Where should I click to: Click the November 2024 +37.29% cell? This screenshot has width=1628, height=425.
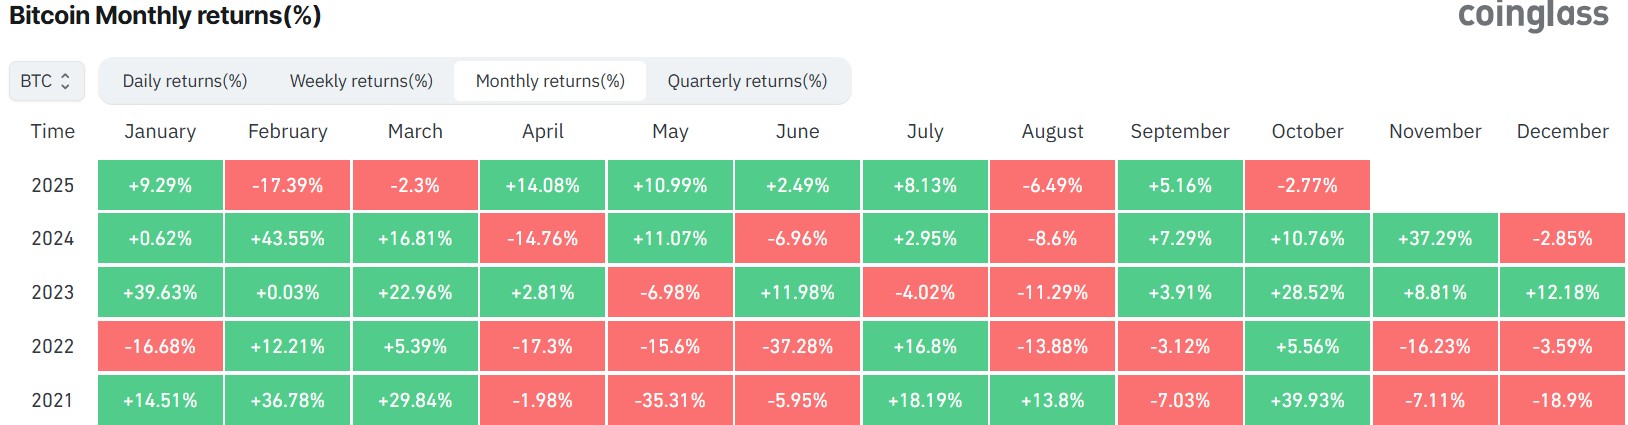pyautogui.click(x=1435, y=239)
